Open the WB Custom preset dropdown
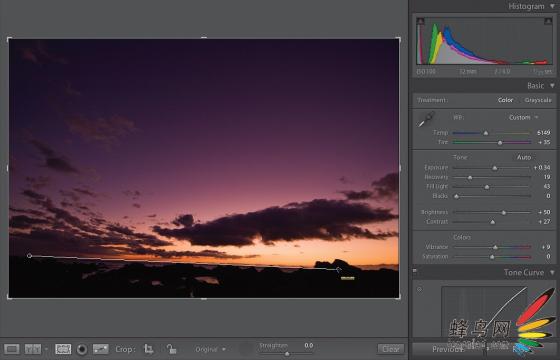 pos(524,118)
